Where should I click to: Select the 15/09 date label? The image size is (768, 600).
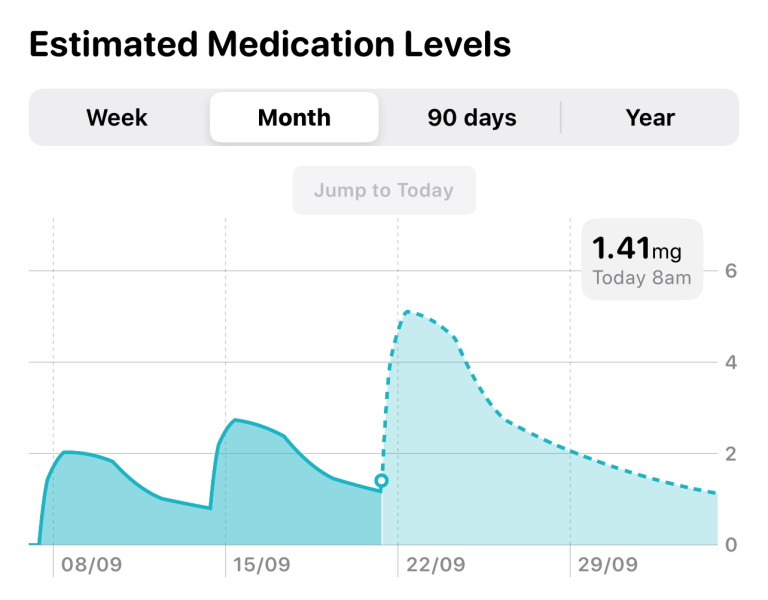pos(262,565)
